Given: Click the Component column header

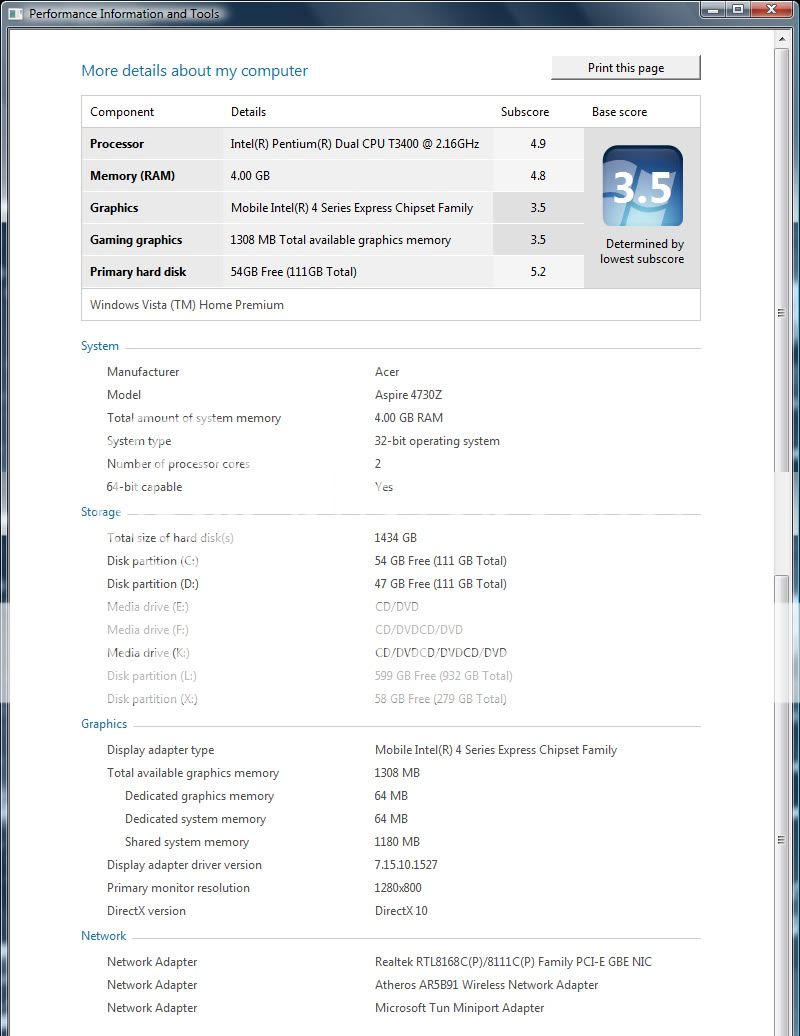Looking at the screenshot, I should click(x=122, y=112).
